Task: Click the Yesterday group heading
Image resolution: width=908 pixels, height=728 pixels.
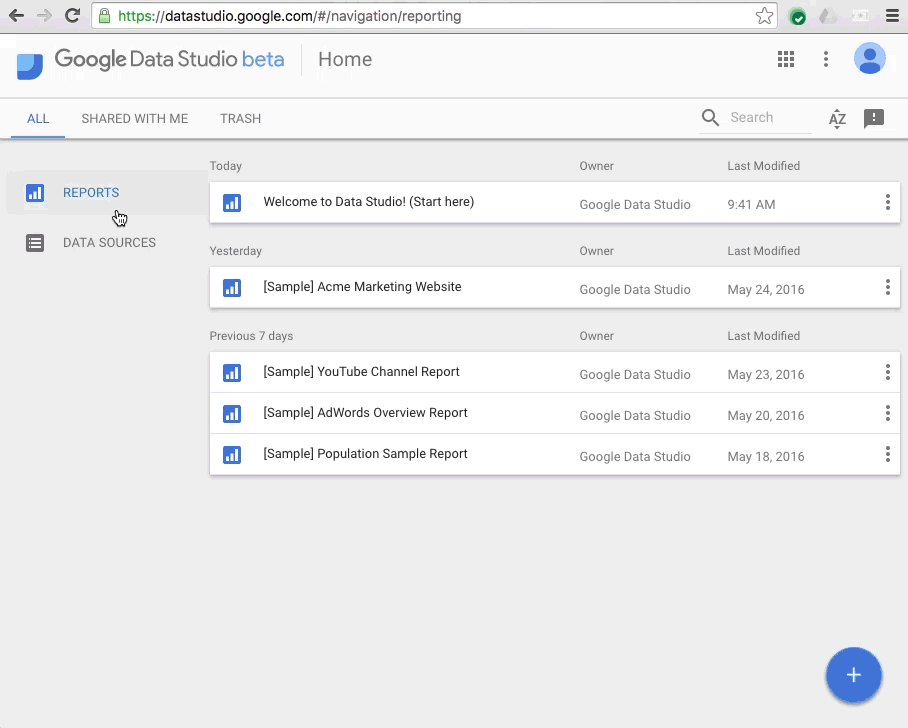Action: click(x=236, y=251)
